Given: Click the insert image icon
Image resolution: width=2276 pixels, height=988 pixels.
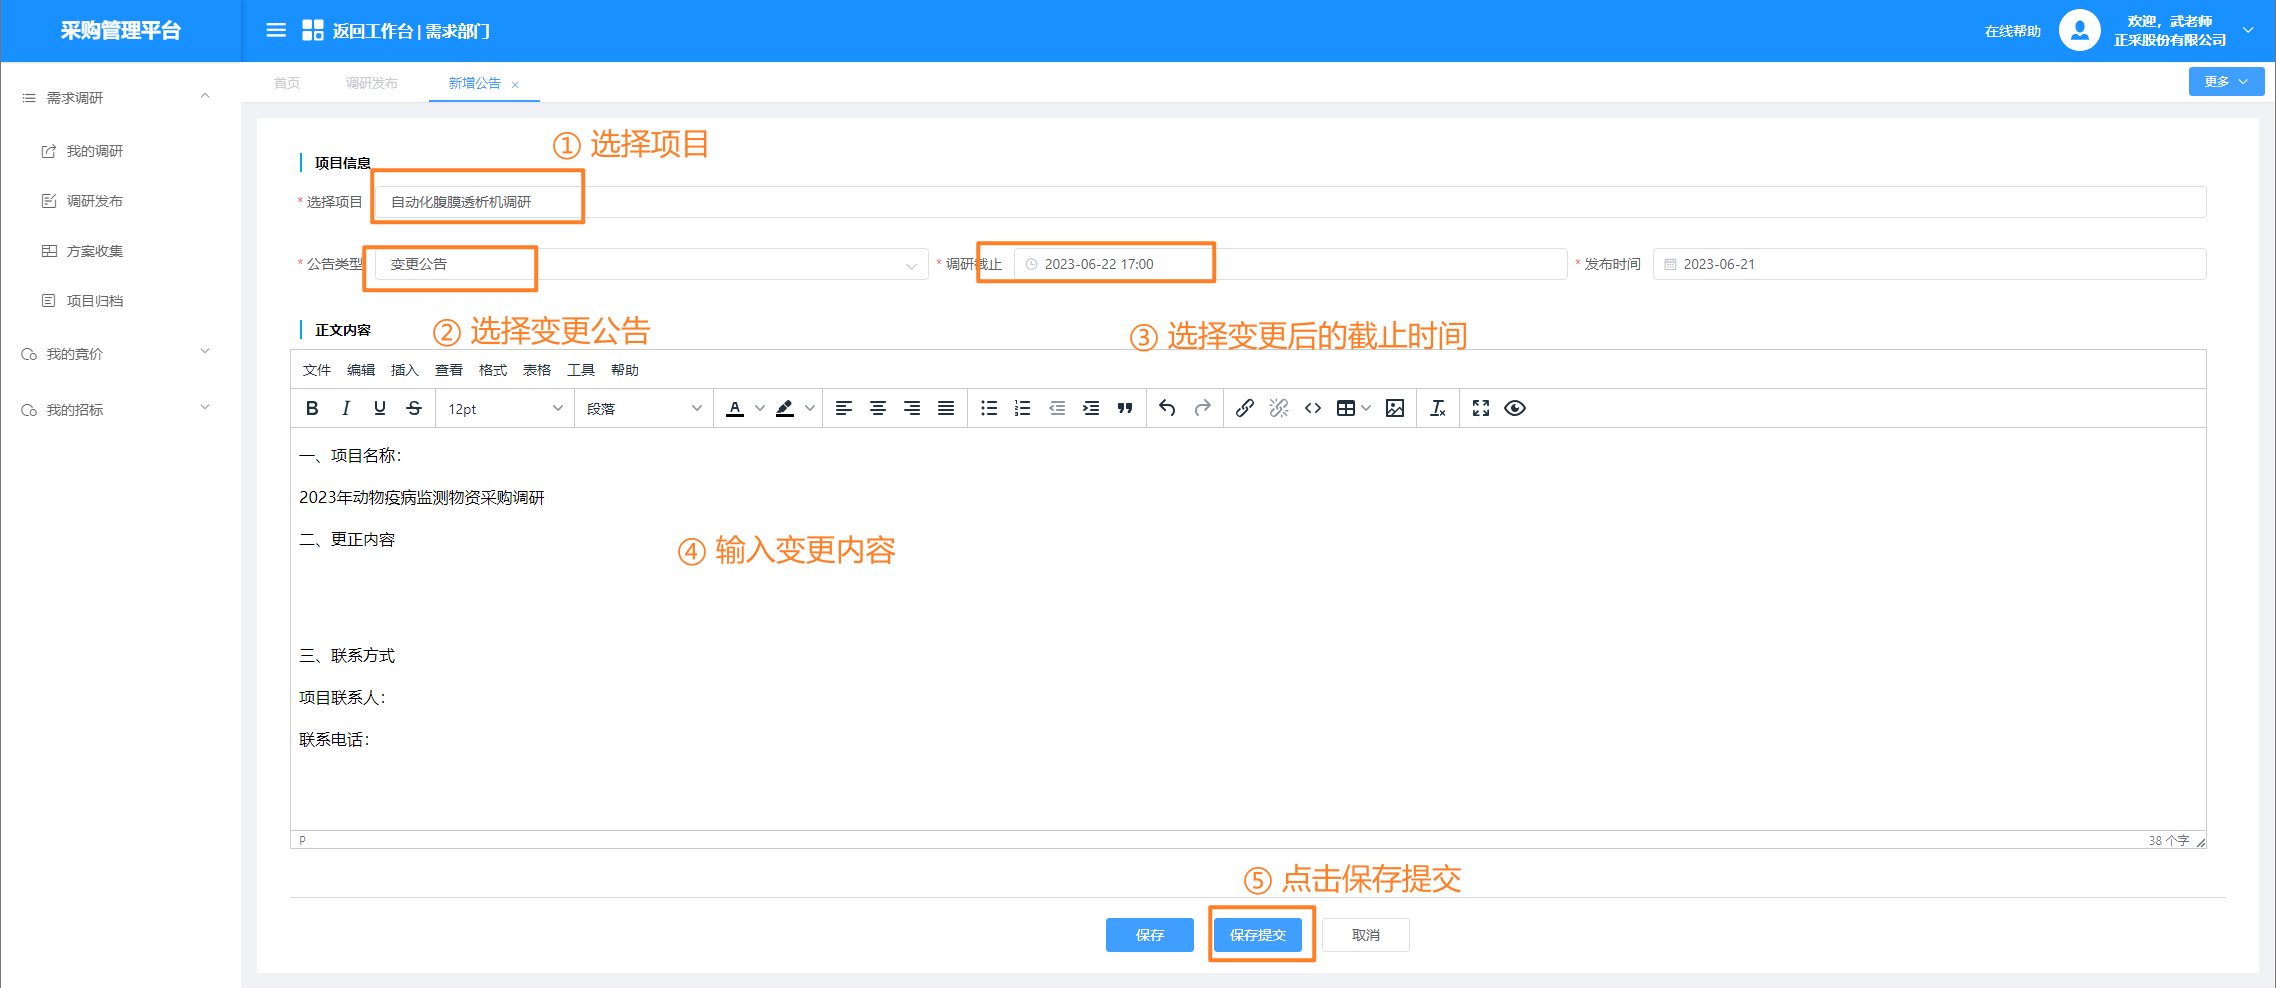Looking at the screenshot, I should [1395, 408].
